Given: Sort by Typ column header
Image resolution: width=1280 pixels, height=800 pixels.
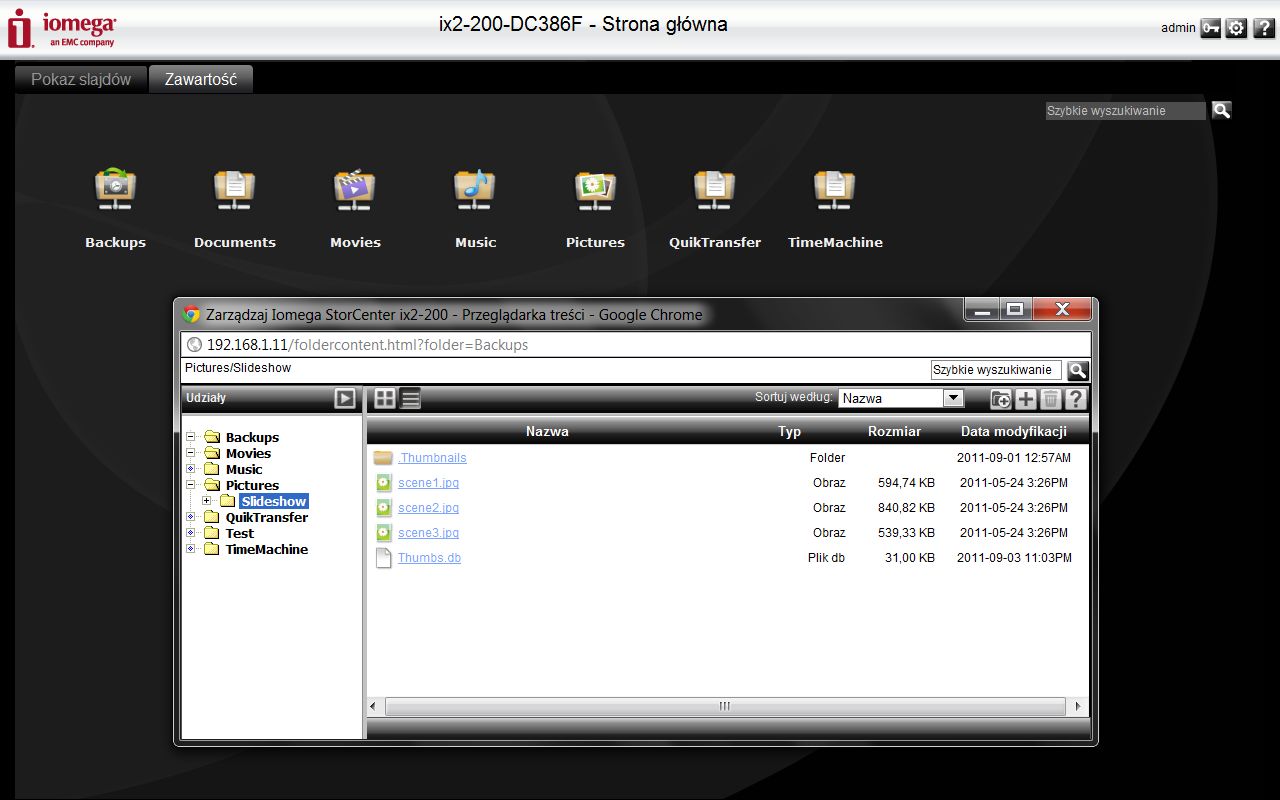Looking at the screenshot, I should 789,431.
